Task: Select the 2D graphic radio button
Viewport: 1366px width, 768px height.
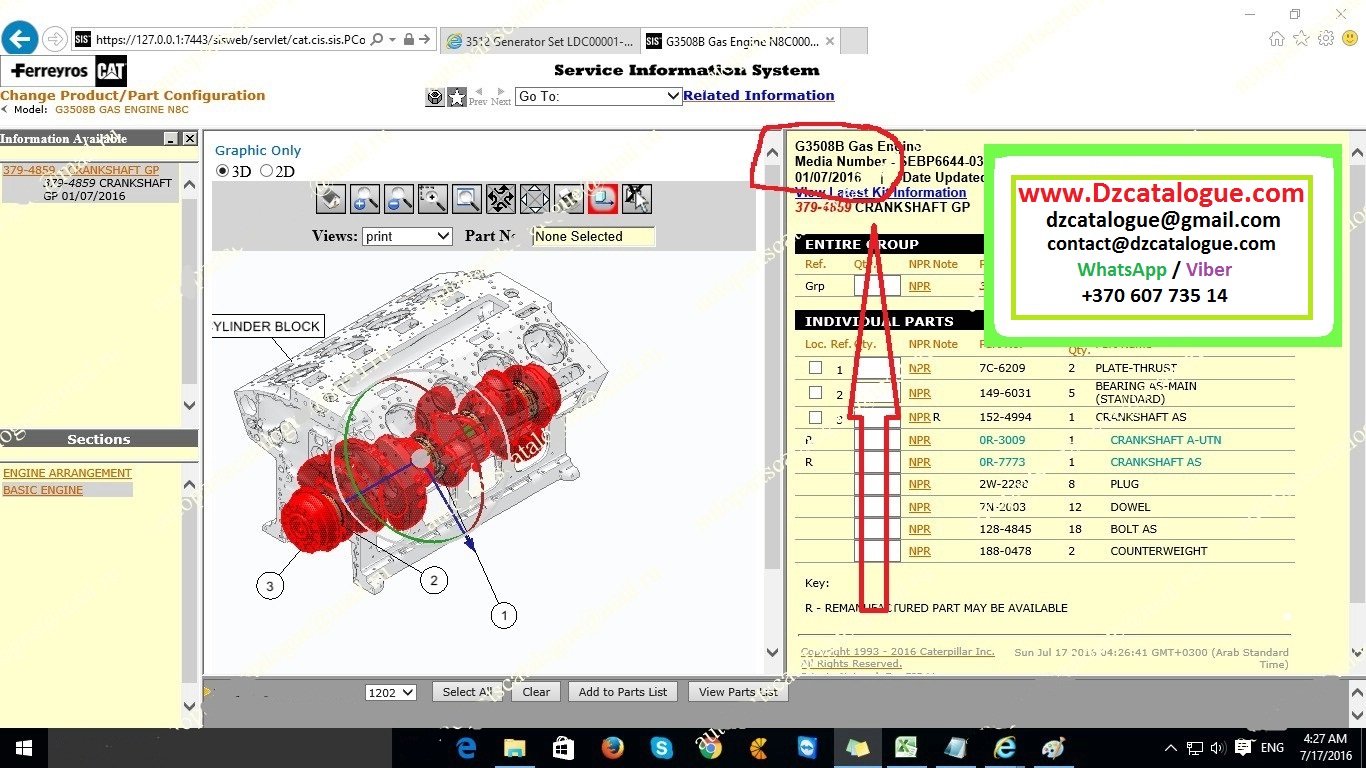Action: [266, 171]
